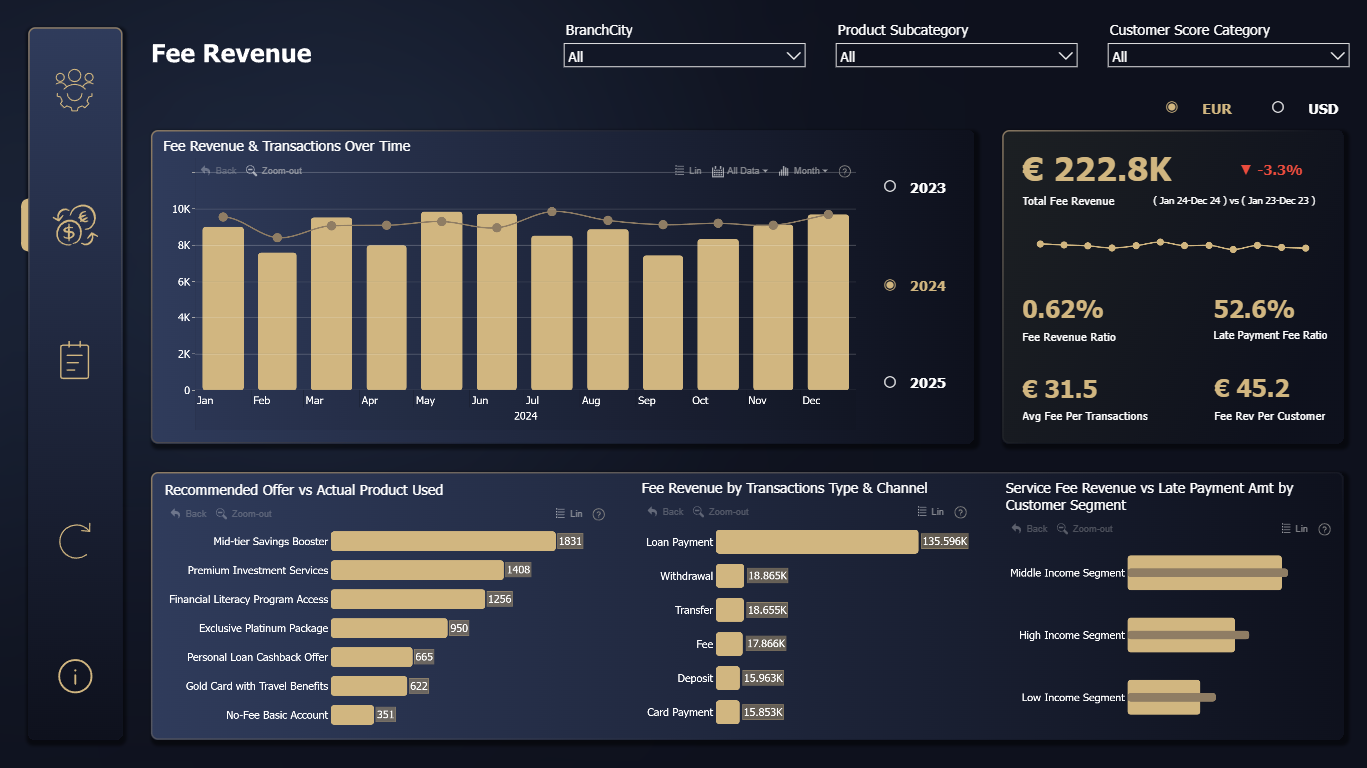The width and height of the screenshot is (1367, 768).
Task: Click help icon on Recommended Offer chart
Action: (x=598, y=514)
